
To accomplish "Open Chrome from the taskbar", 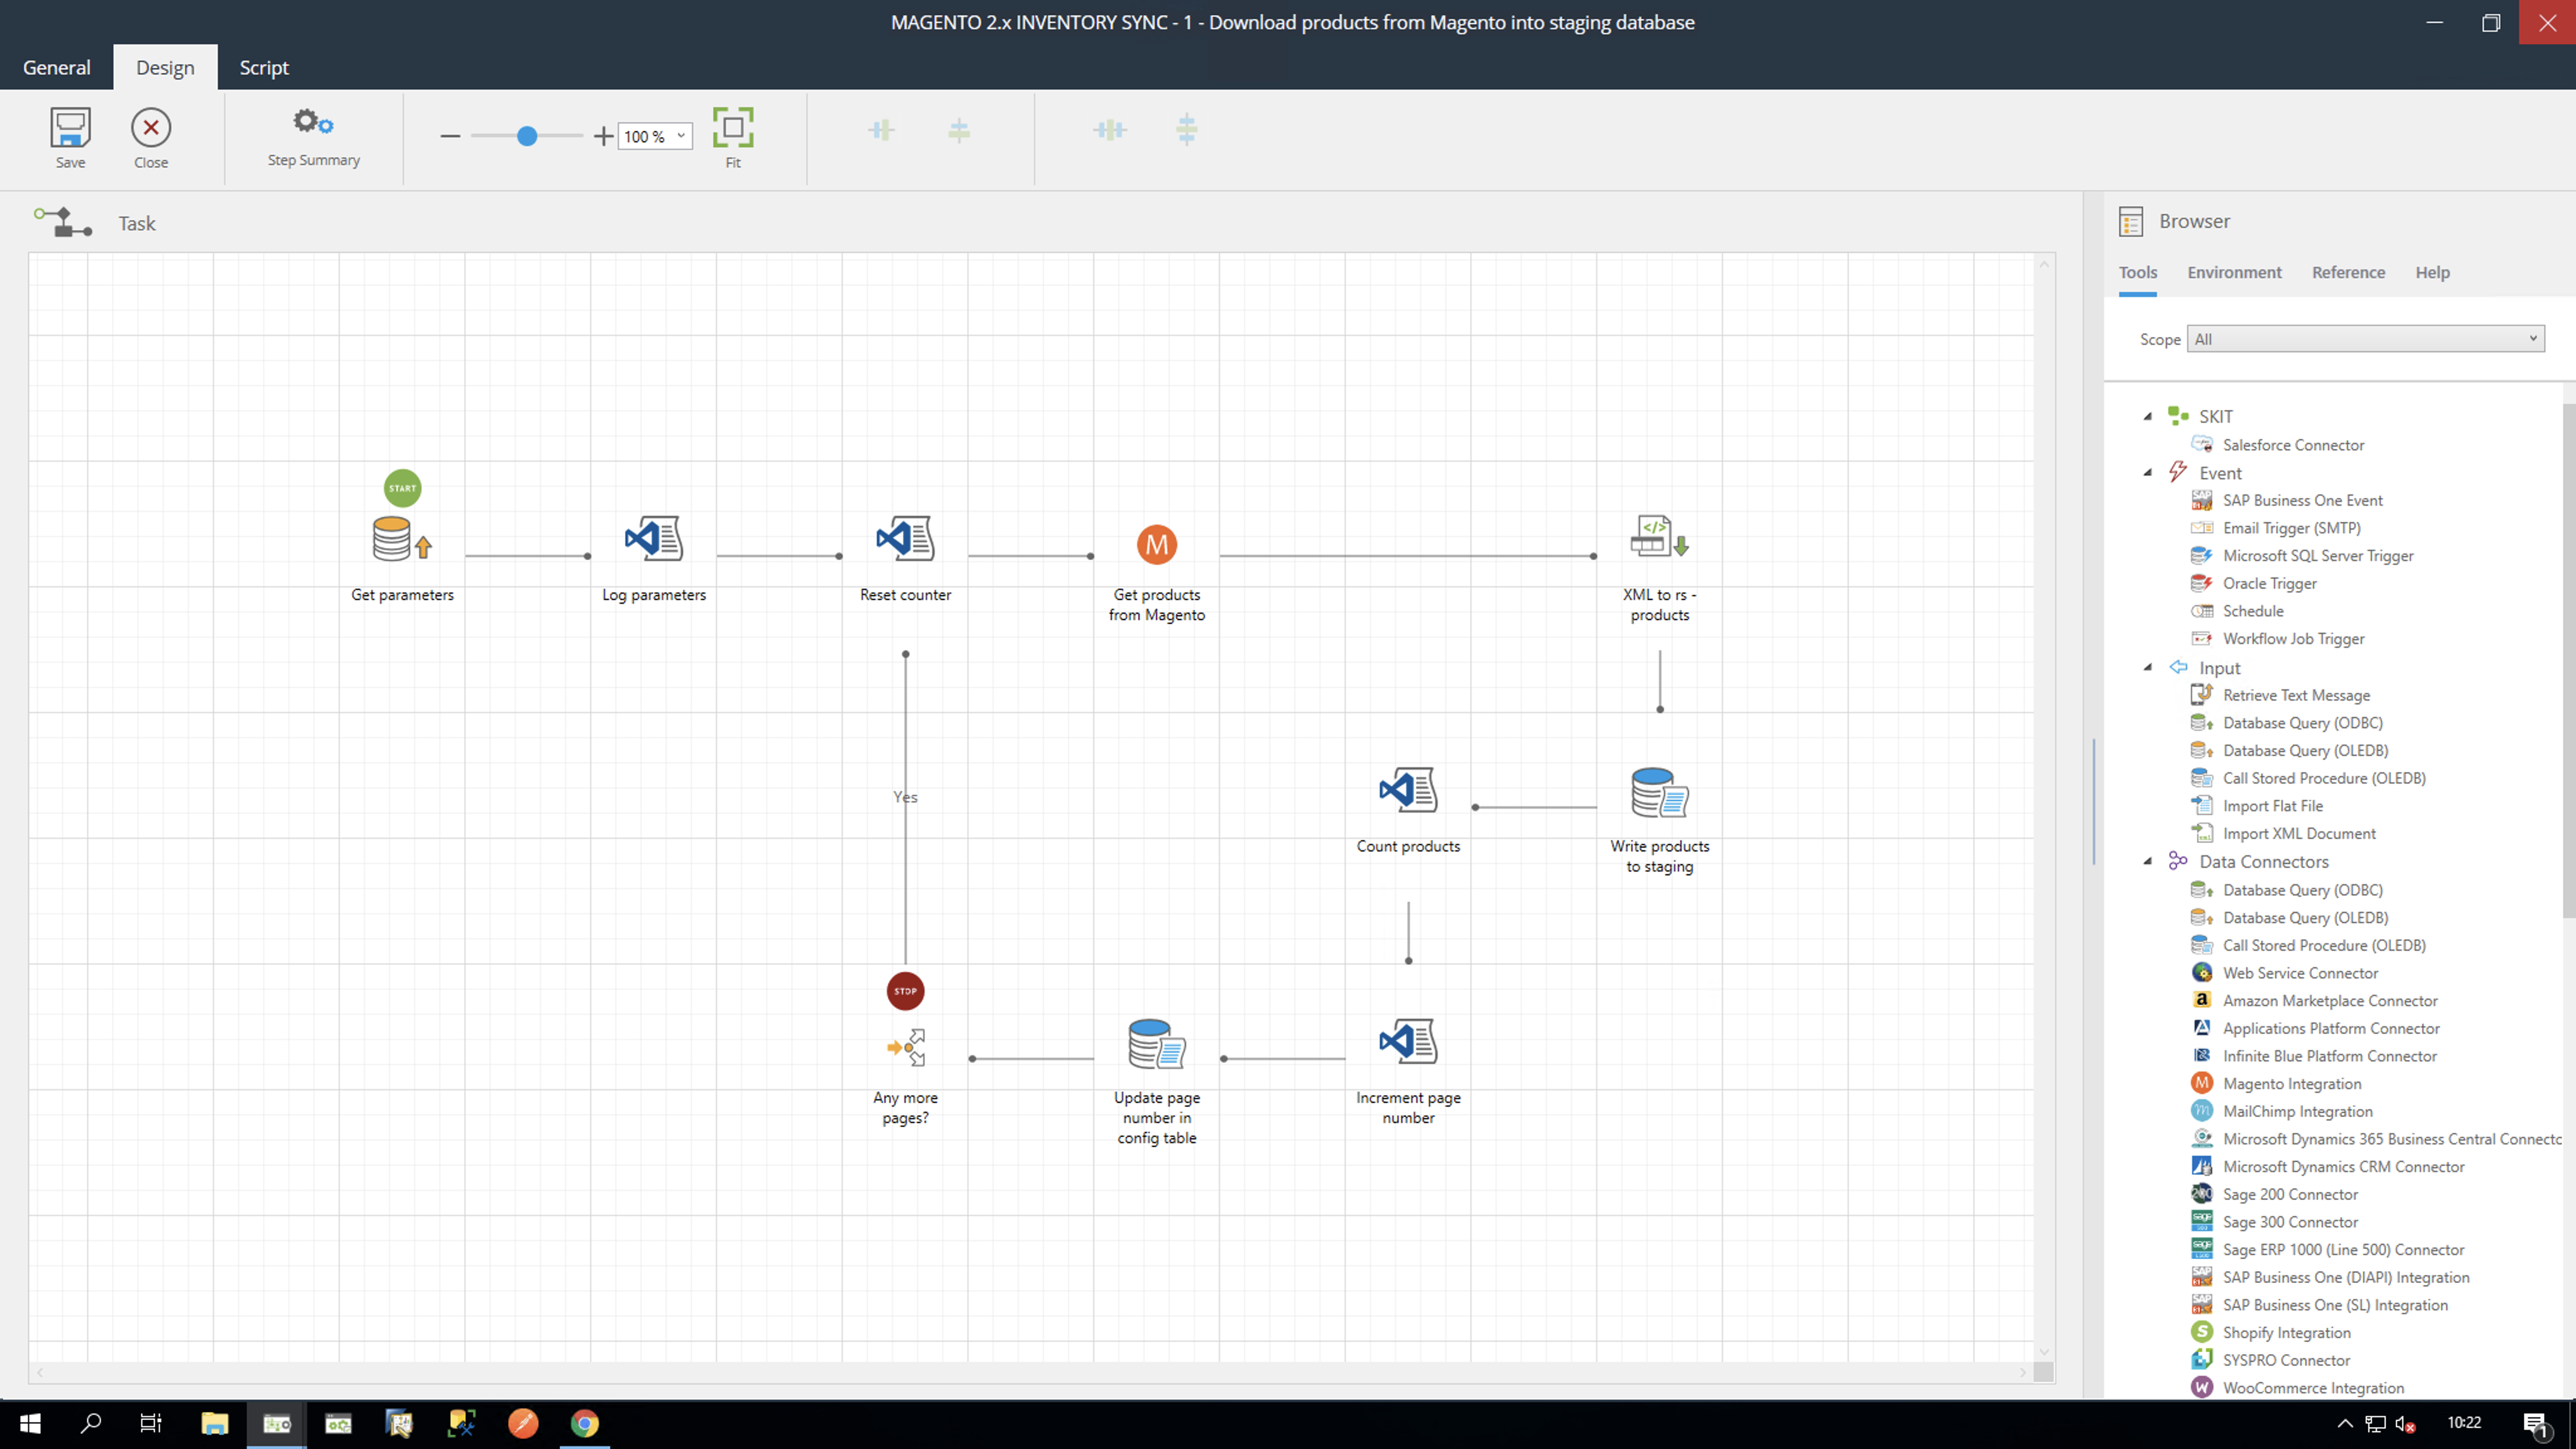I will 585,1423.
